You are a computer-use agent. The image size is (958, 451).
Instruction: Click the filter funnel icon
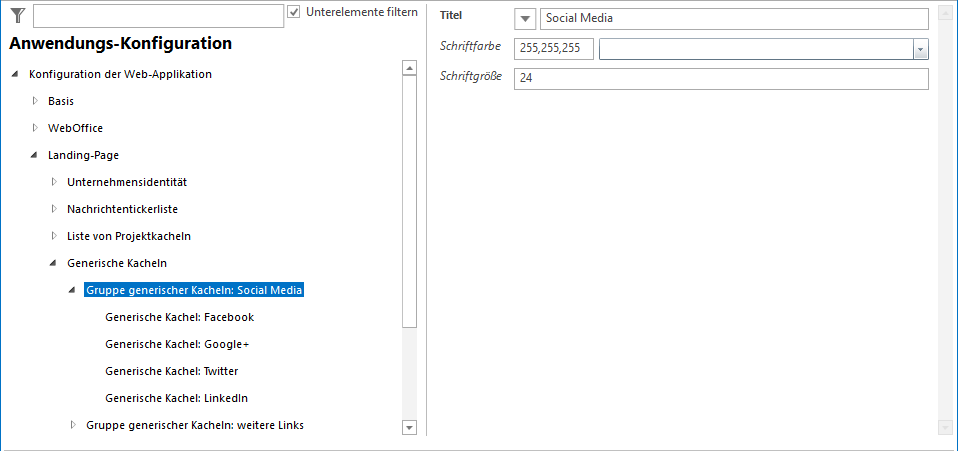pos(17,15)
